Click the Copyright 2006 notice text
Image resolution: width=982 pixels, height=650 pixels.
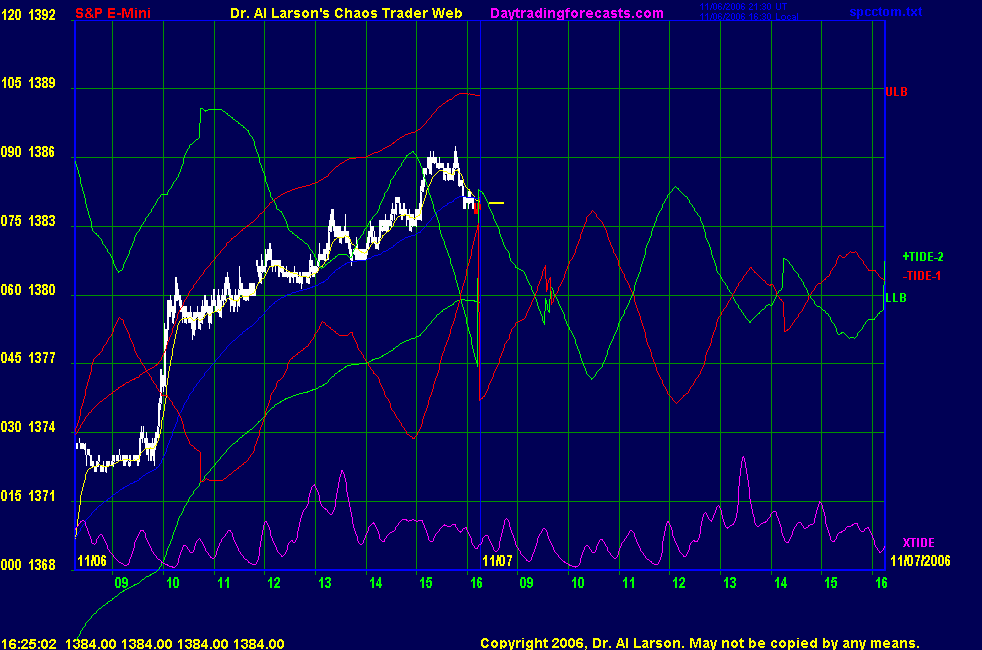pyautogui.click(x=699, y=643)
